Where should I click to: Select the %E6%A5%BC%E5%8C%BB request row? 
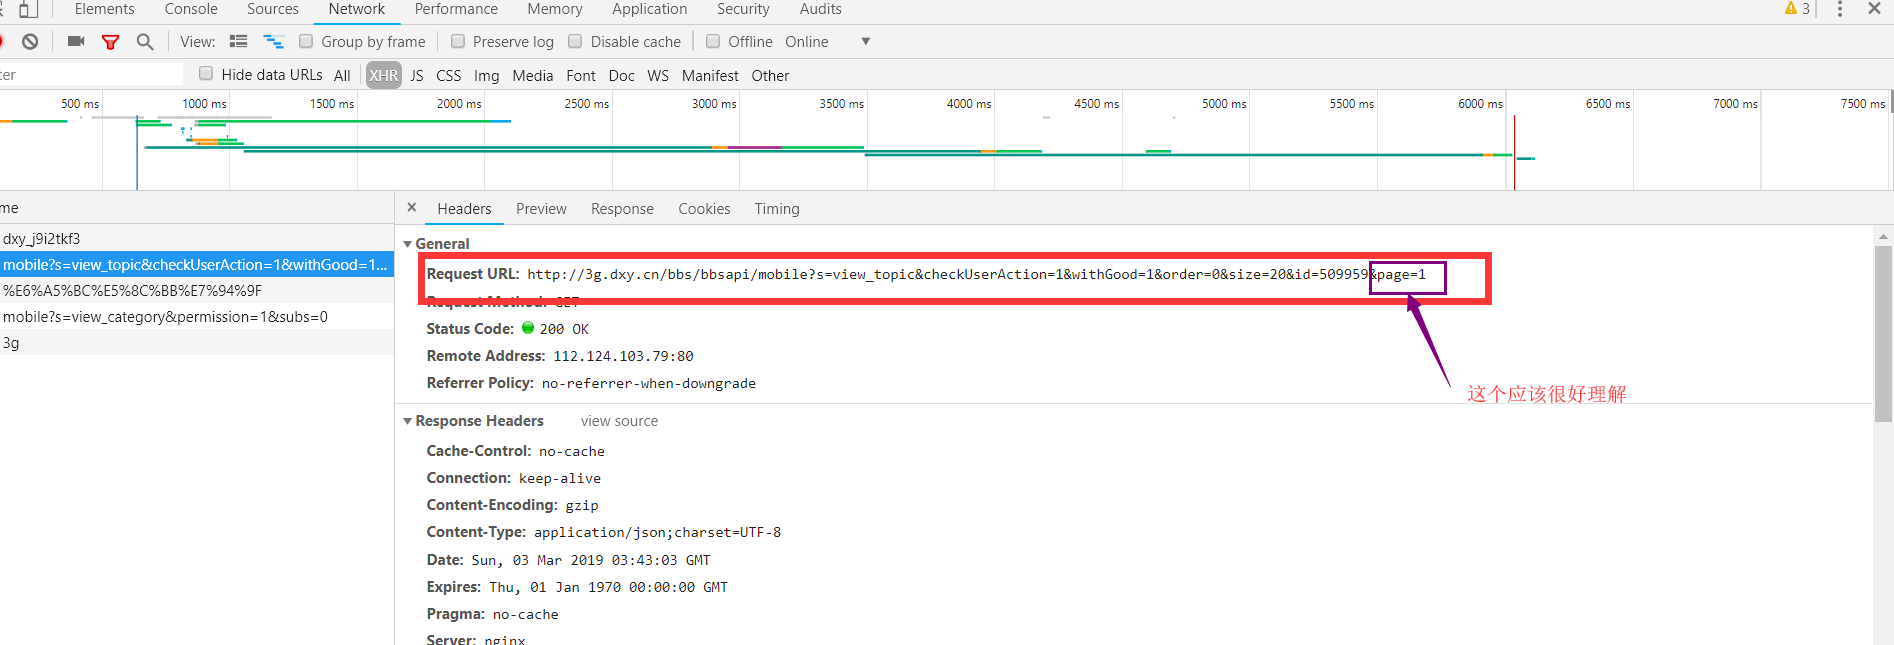197,291
